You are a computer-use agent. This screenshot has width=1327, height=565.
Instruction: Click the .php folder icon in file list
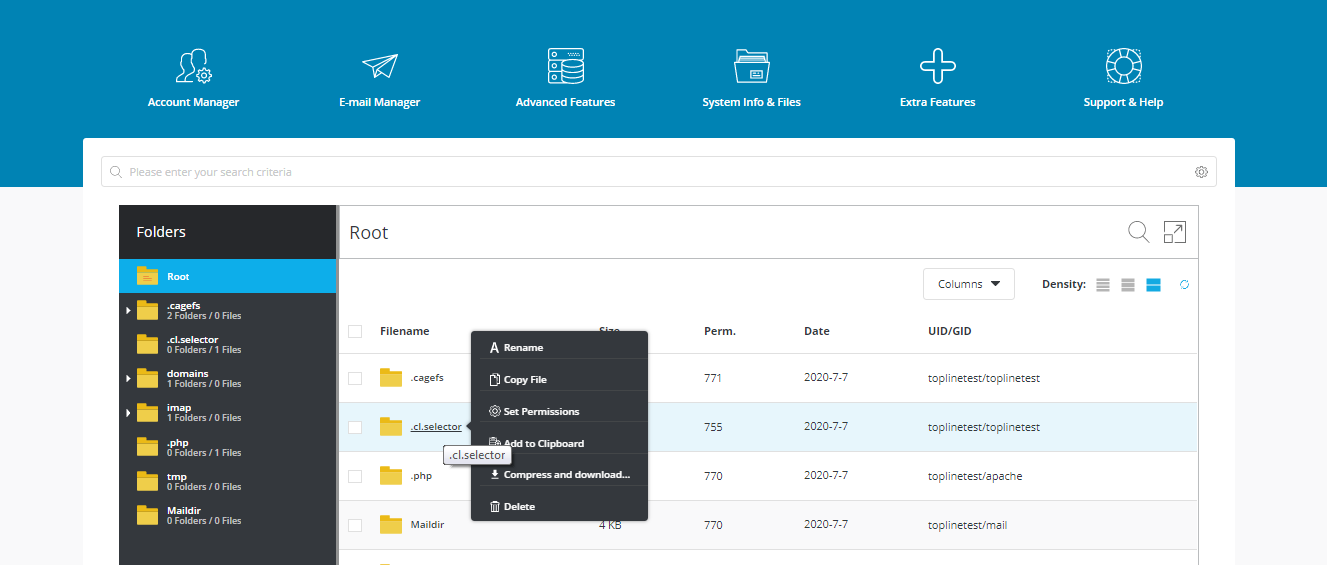pyautogui.click(x=390, y=476)
